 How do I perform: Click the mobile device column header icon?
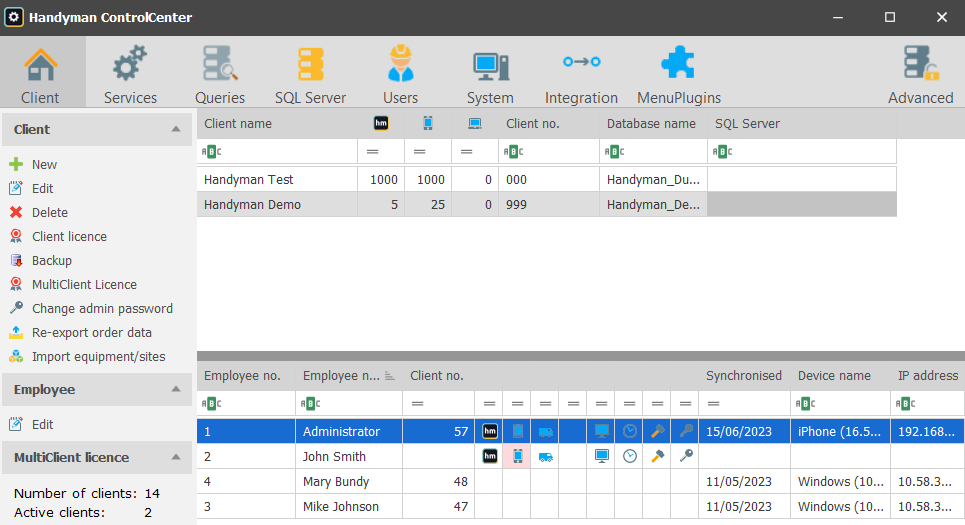pyautogui.click(x=428, y=123)
